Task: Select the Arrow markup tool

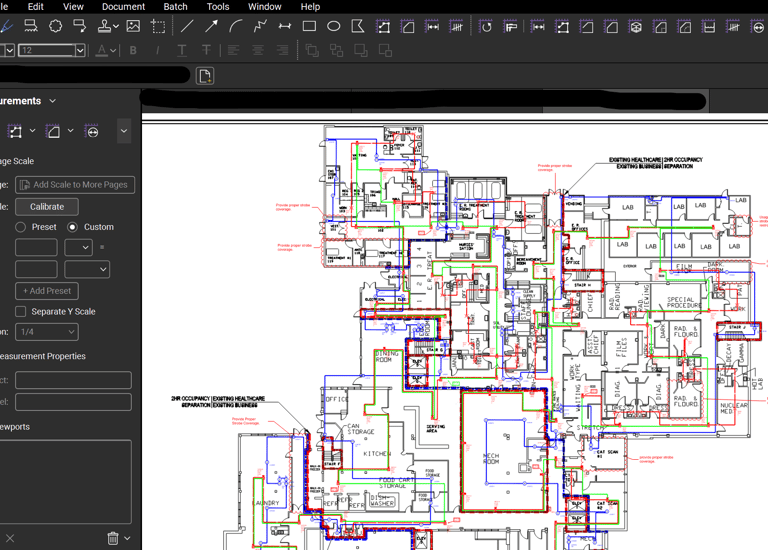Action: [x=211, y=26]
